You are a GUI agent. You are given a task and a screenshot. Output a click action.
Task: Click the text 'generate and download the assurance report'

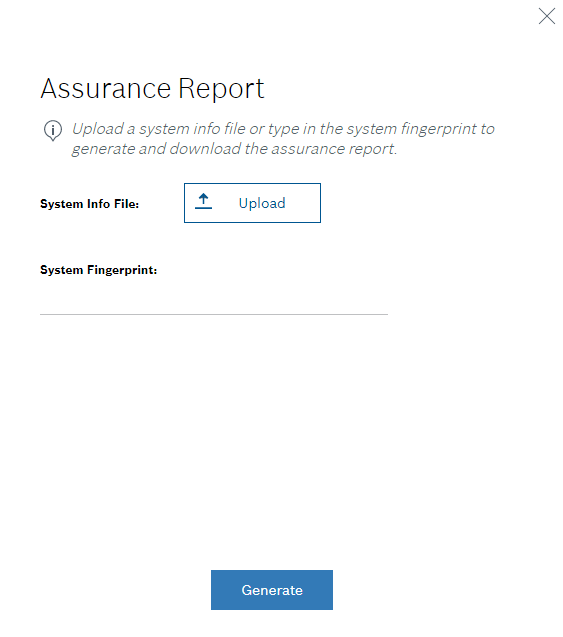[x=234, y=149]
